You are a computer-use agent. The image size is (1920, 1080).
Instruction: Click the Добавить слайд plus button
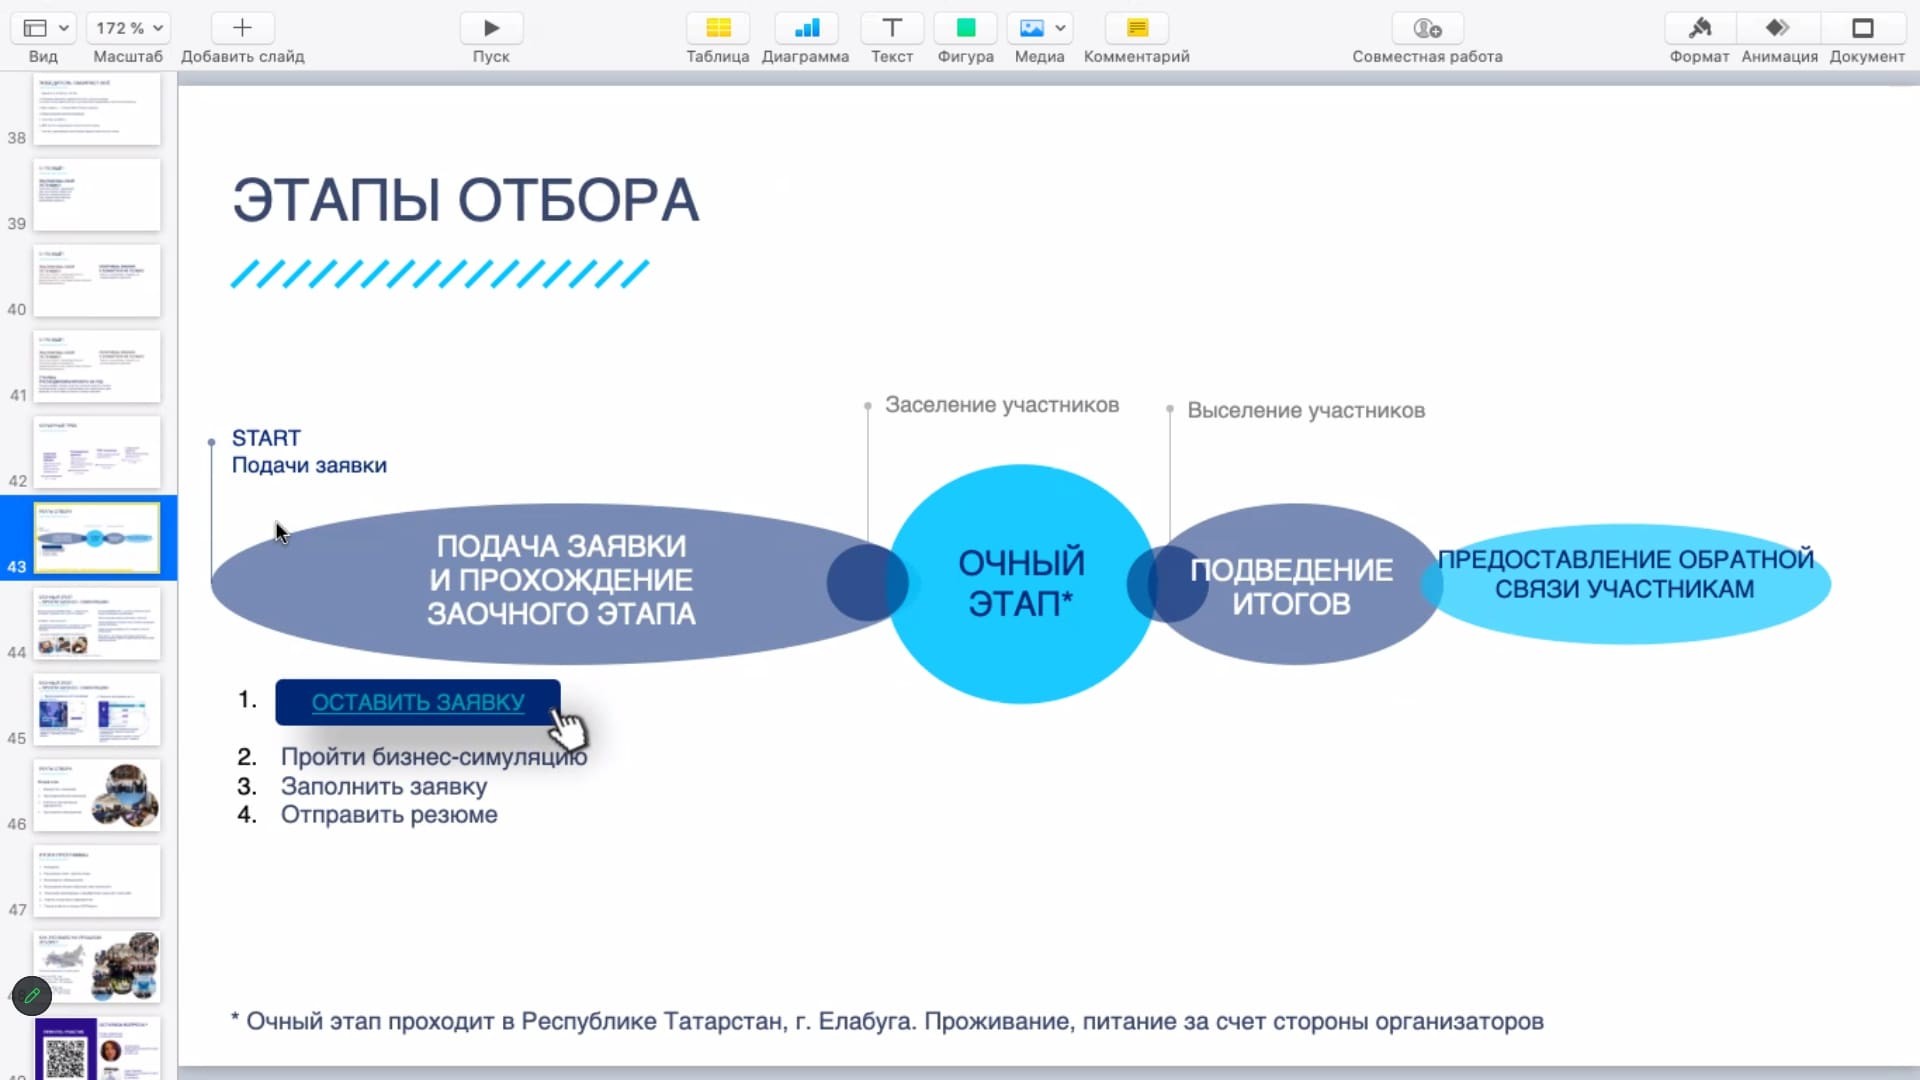[242, 28]
